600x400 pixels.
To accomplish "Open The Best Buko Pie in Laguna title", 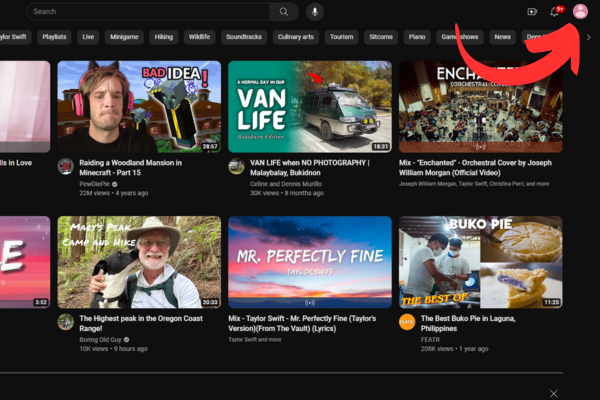I will click(468, 323).
